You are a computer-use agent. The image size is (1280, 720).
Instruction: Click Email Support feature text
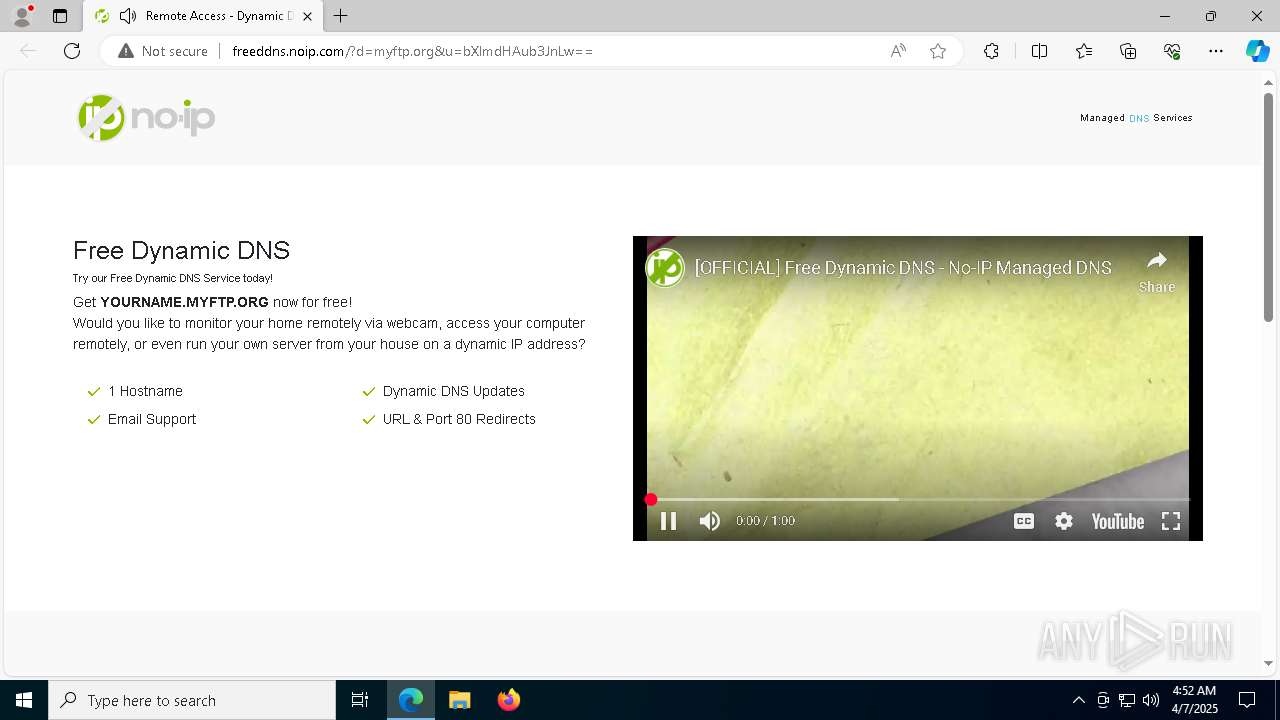tap(152, 419)
